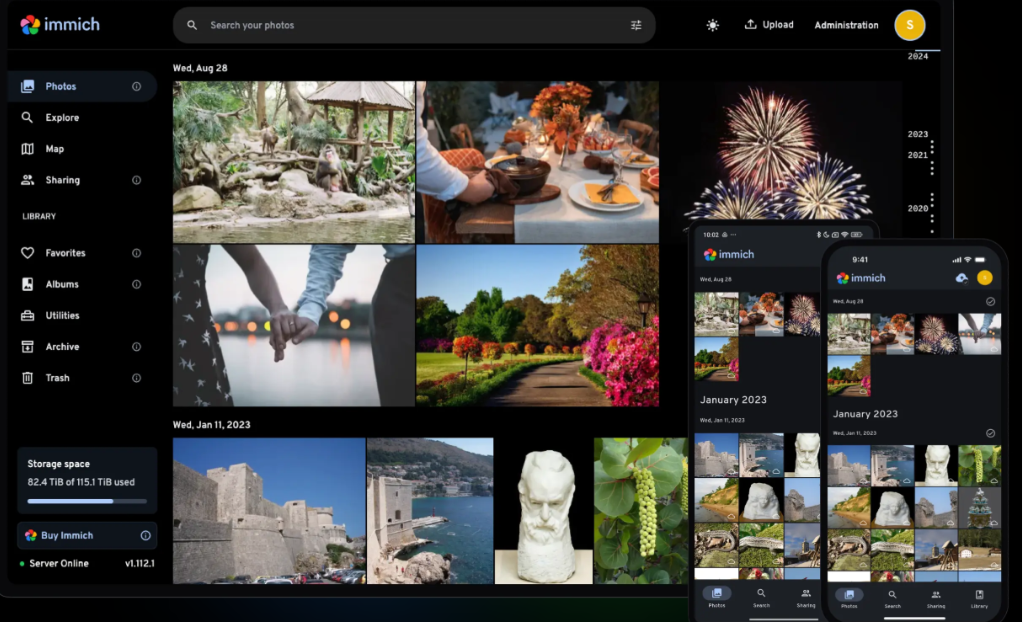
Task: Toggle light theme with sun icon
Action: [712, 25]
